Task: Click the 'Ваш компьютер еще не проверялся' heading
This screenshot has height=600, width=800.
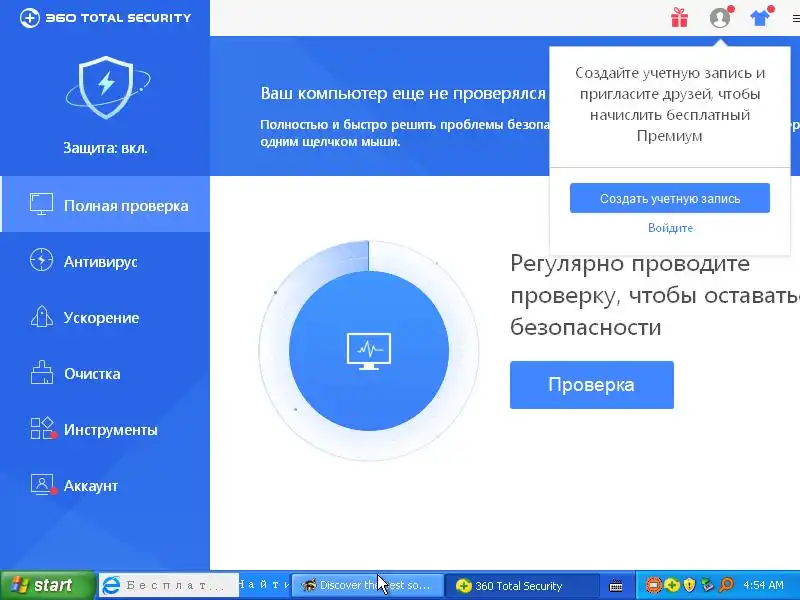Action: click(x=403, y=93)
